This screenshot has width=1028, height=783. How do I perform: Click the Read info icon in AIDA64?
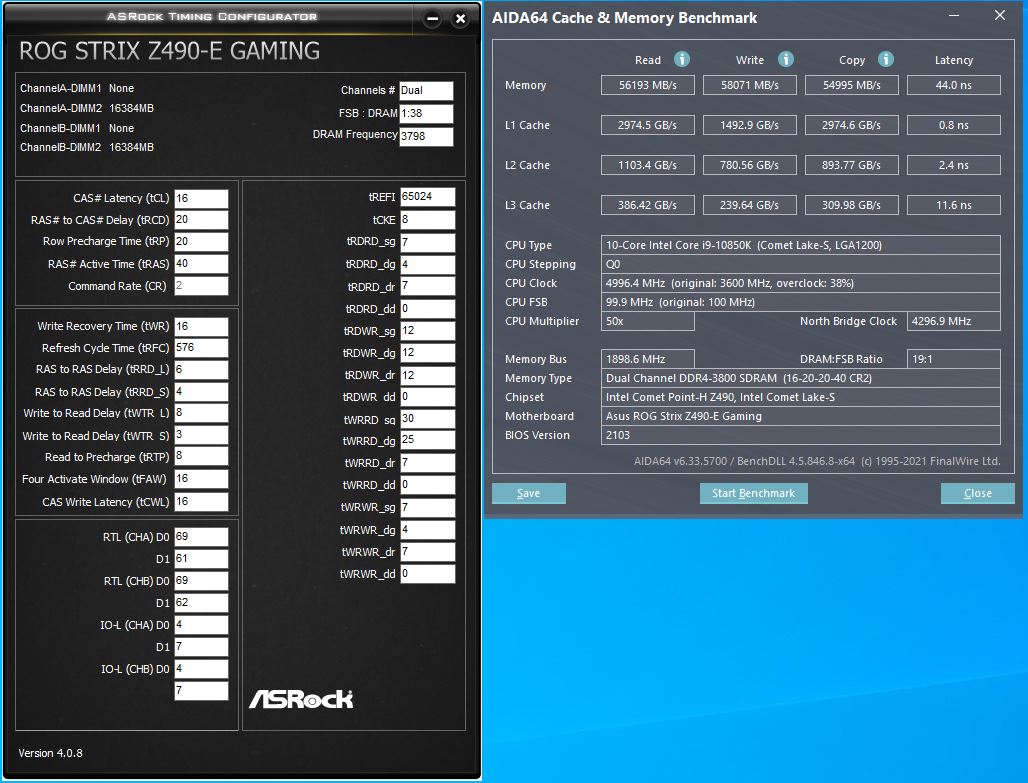coord(682,60)
